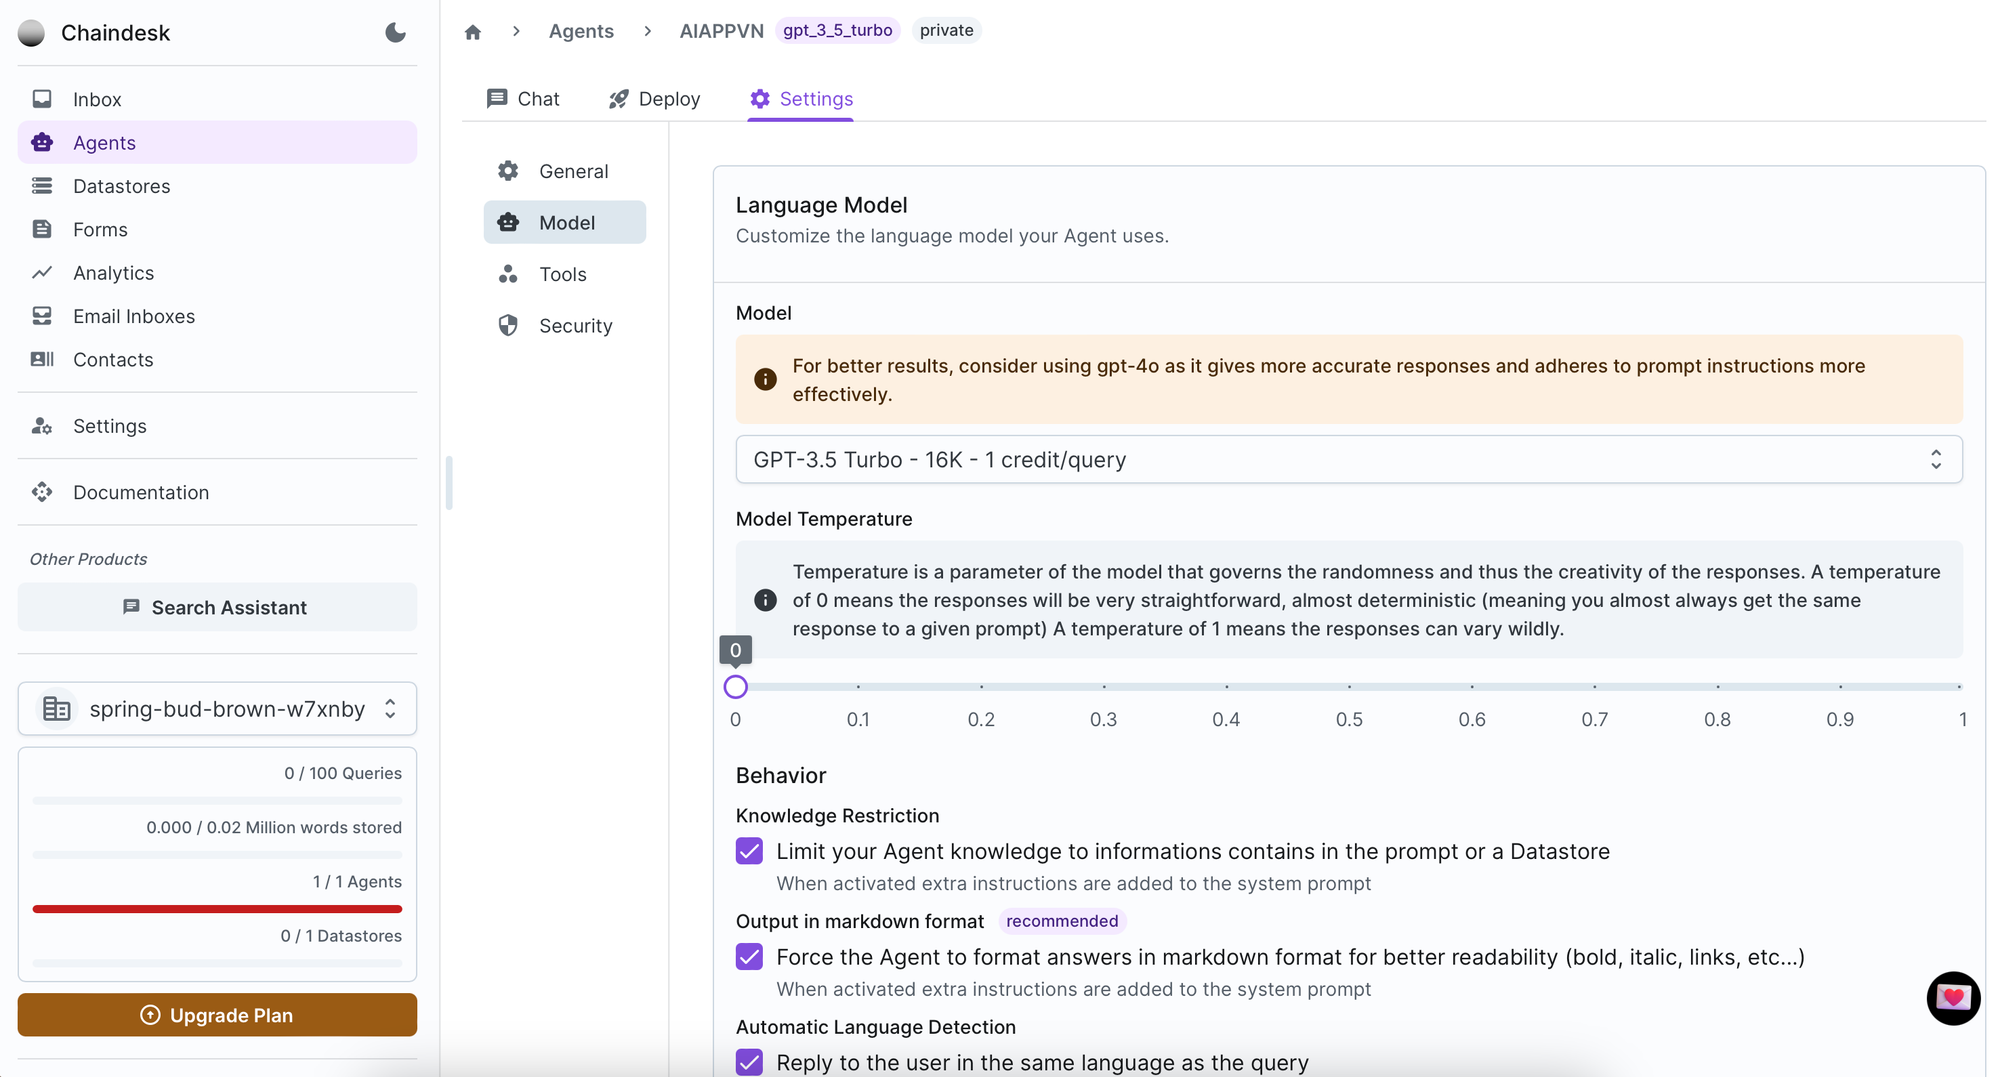
Task: Open the General settings section
Action: (565, 171)
